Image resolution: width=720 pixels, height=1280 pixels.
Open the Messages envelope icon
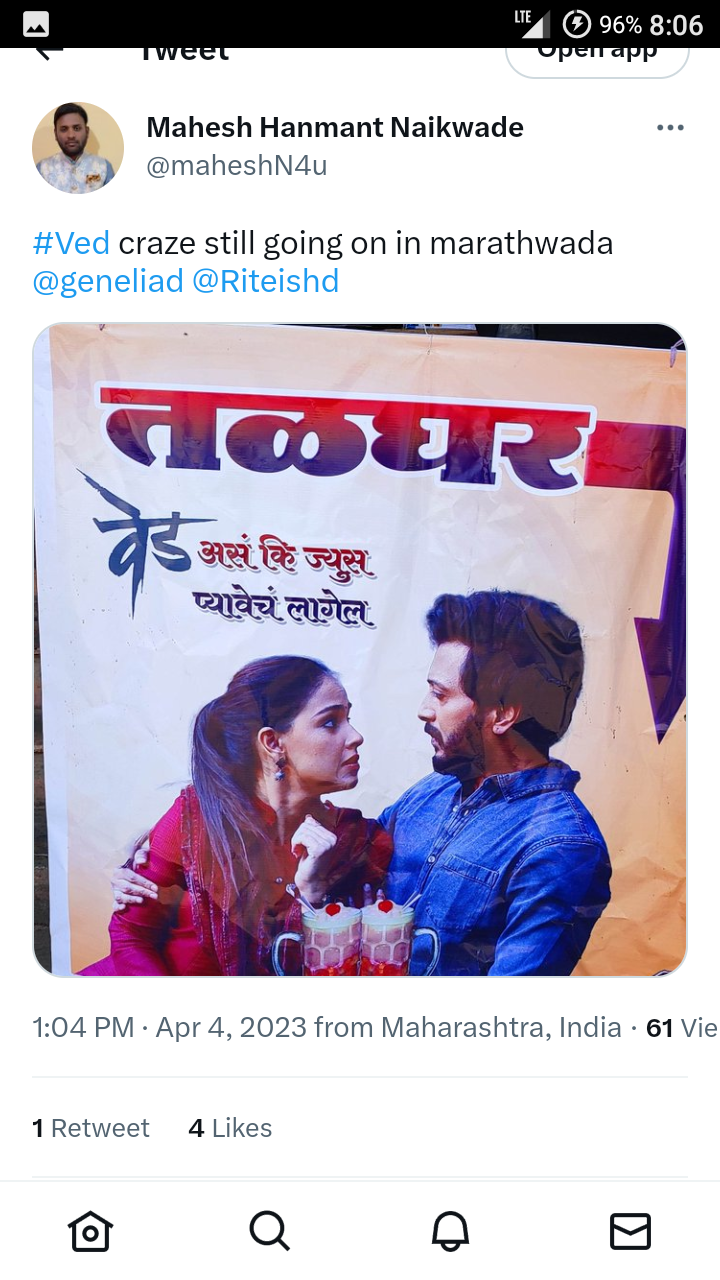coord(630,1231)
